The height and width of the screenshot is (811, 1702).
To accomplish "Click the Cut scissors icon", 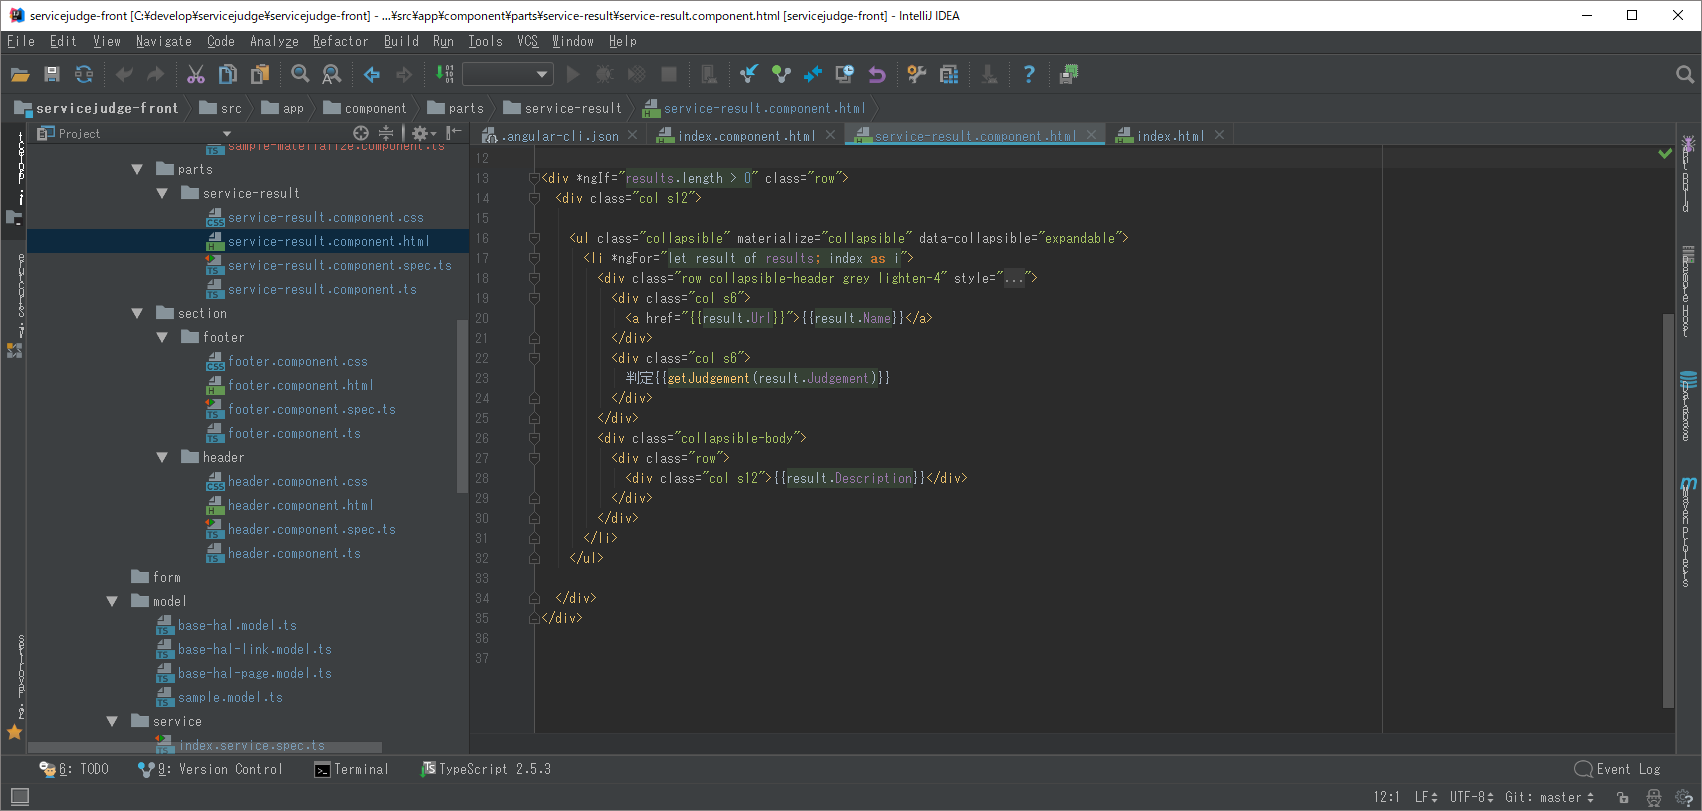I will 196,74.
